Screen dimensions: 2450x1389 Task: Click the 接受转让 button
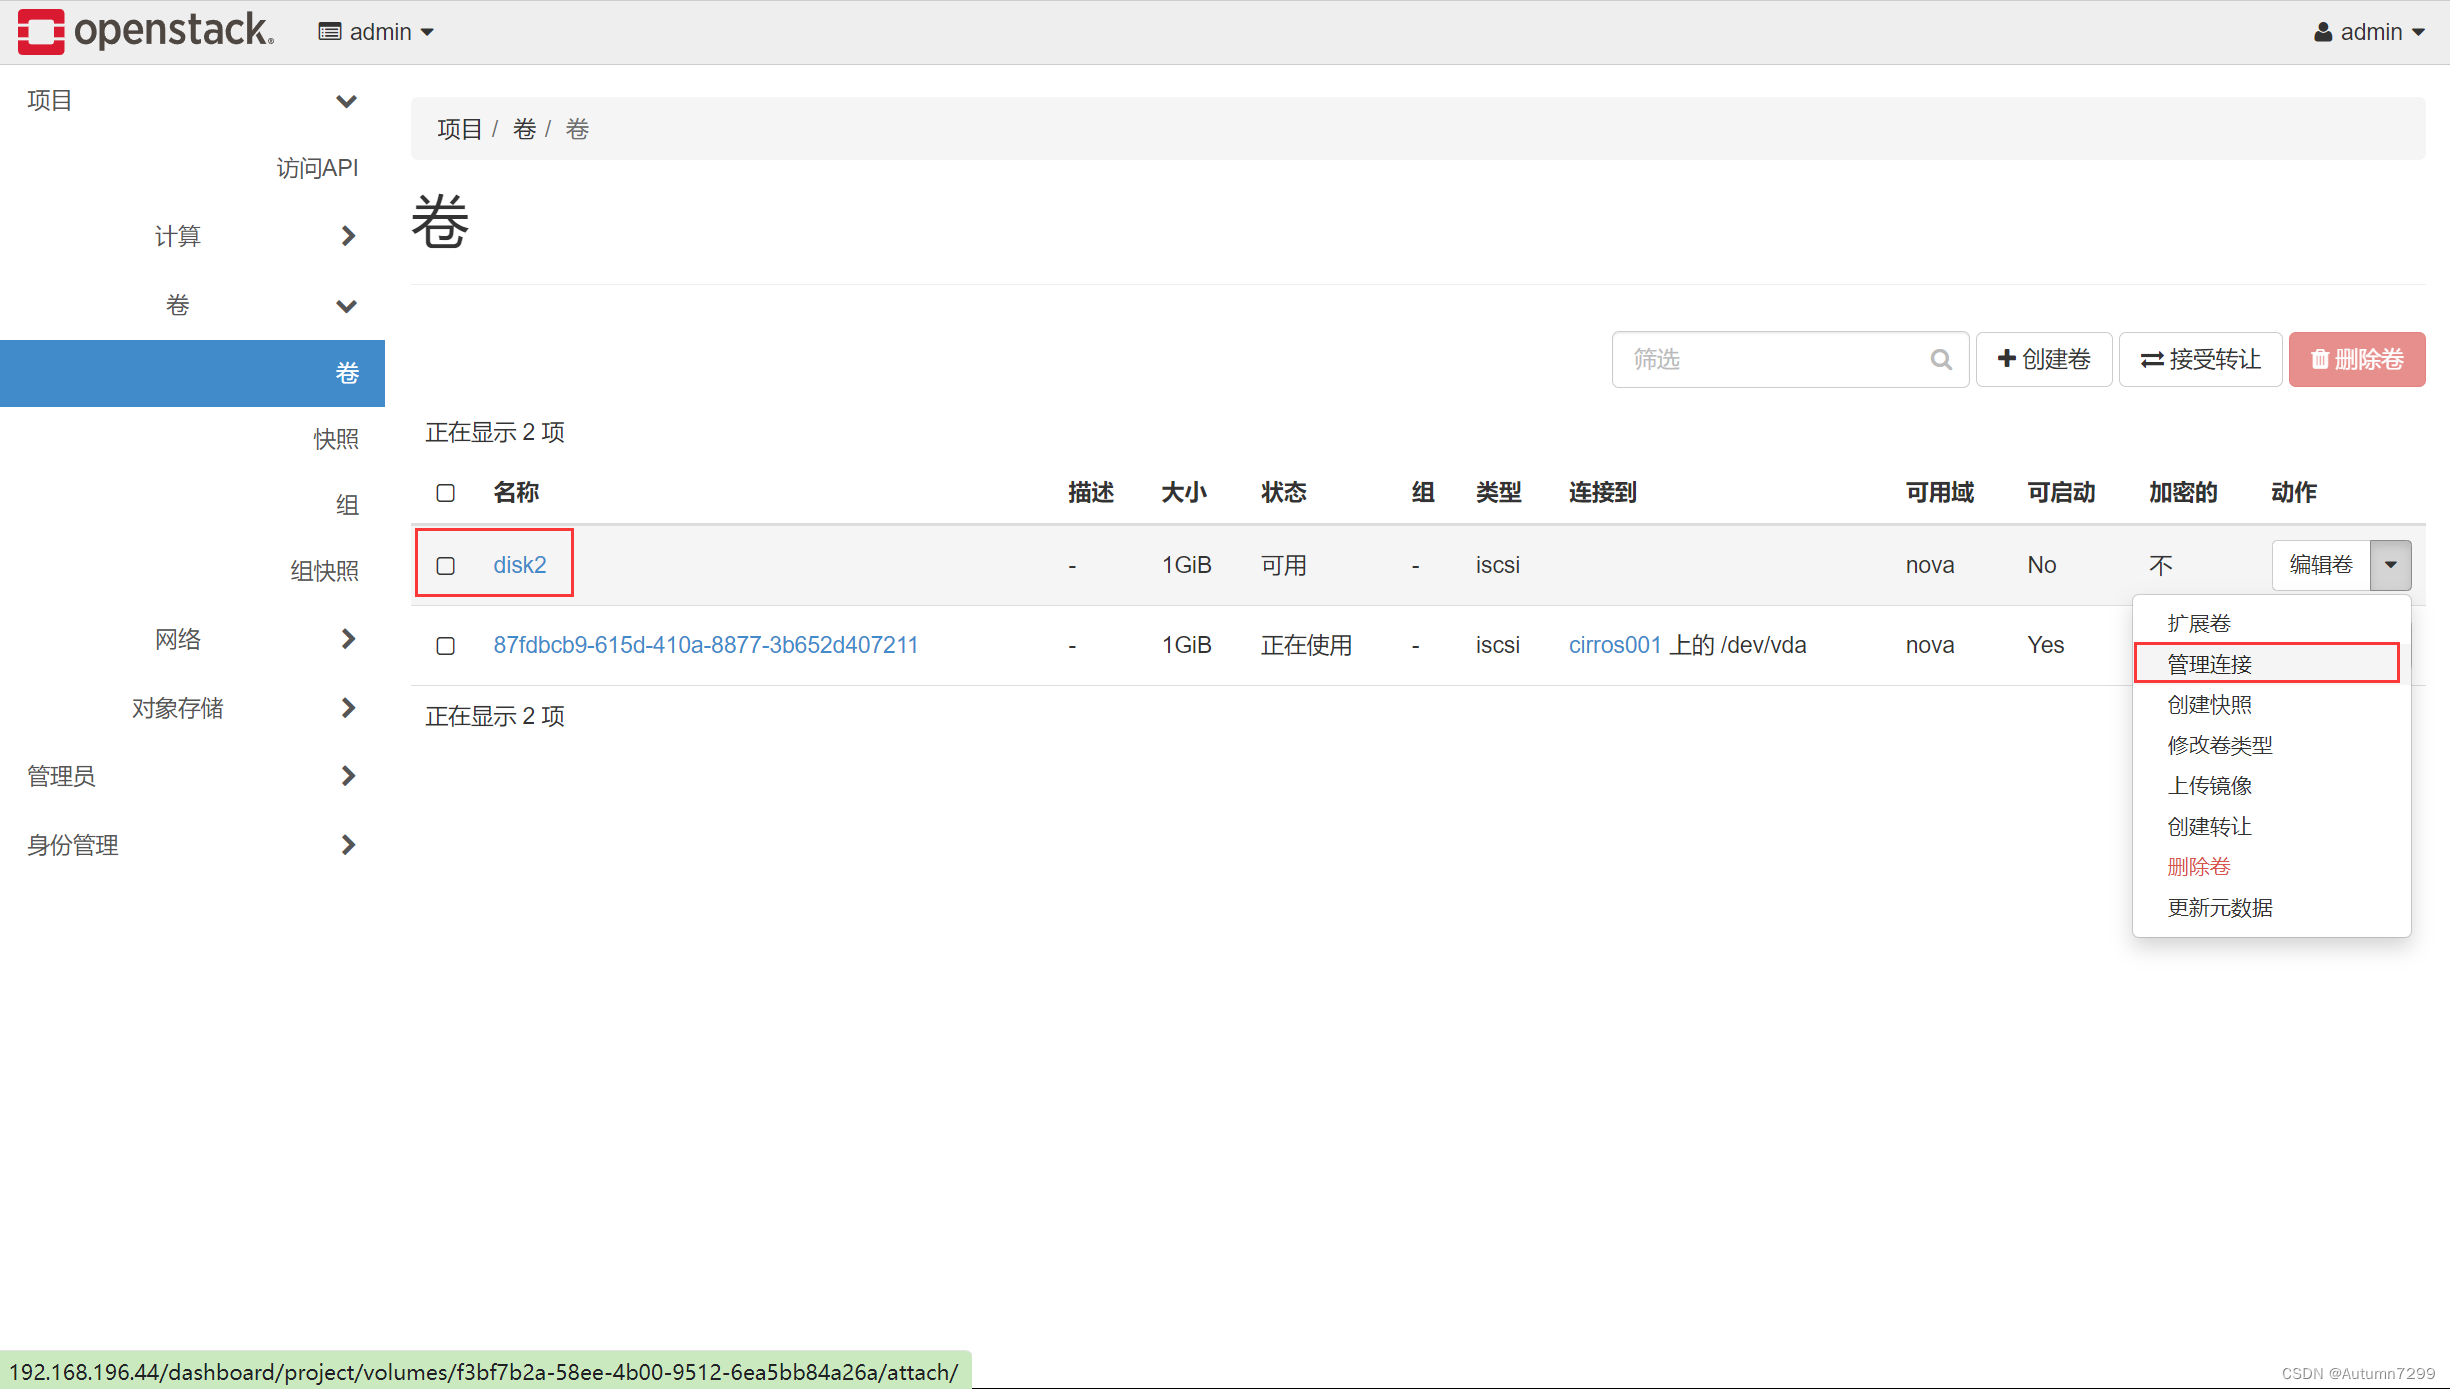[2200, 359]
